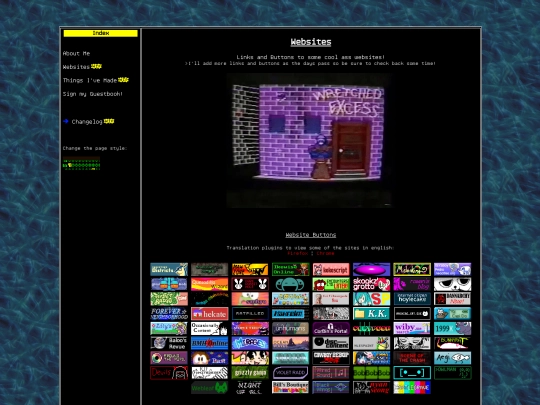Visit skookz' grotto button
540x405 pixels.
pyautogui.click(x=372, y=284)
